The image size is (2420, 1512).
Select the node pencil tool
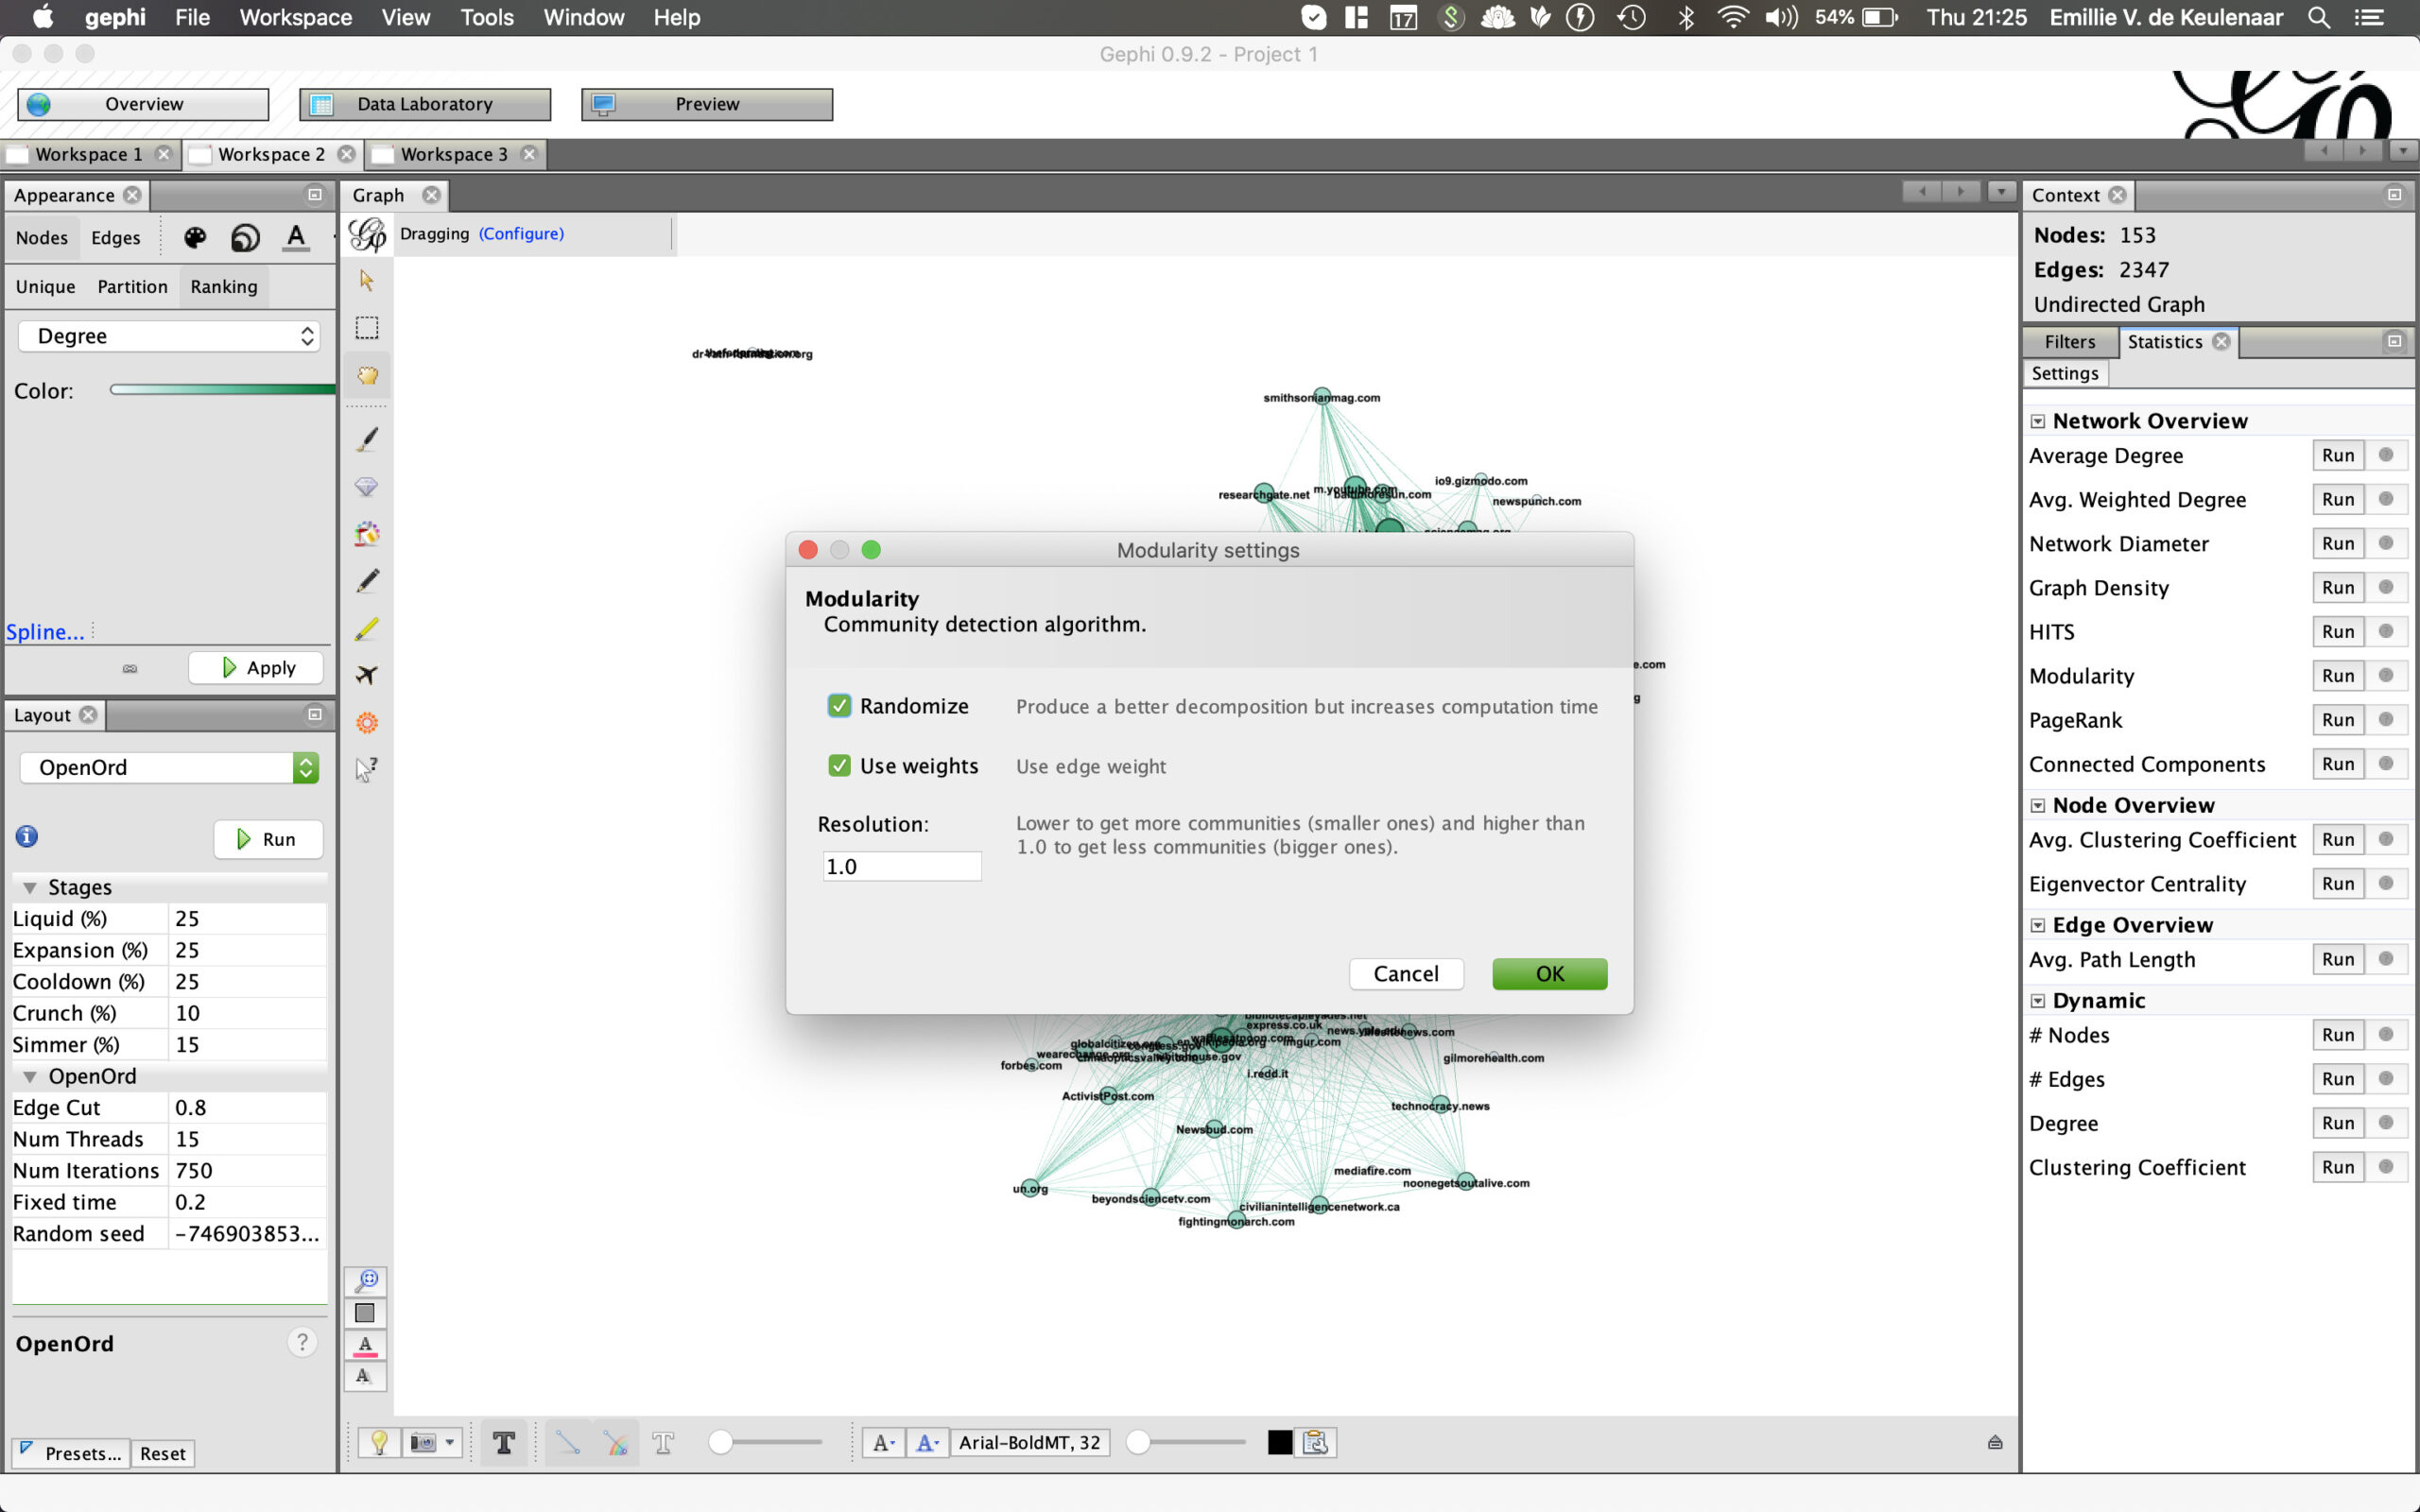[x=367, y=581]
